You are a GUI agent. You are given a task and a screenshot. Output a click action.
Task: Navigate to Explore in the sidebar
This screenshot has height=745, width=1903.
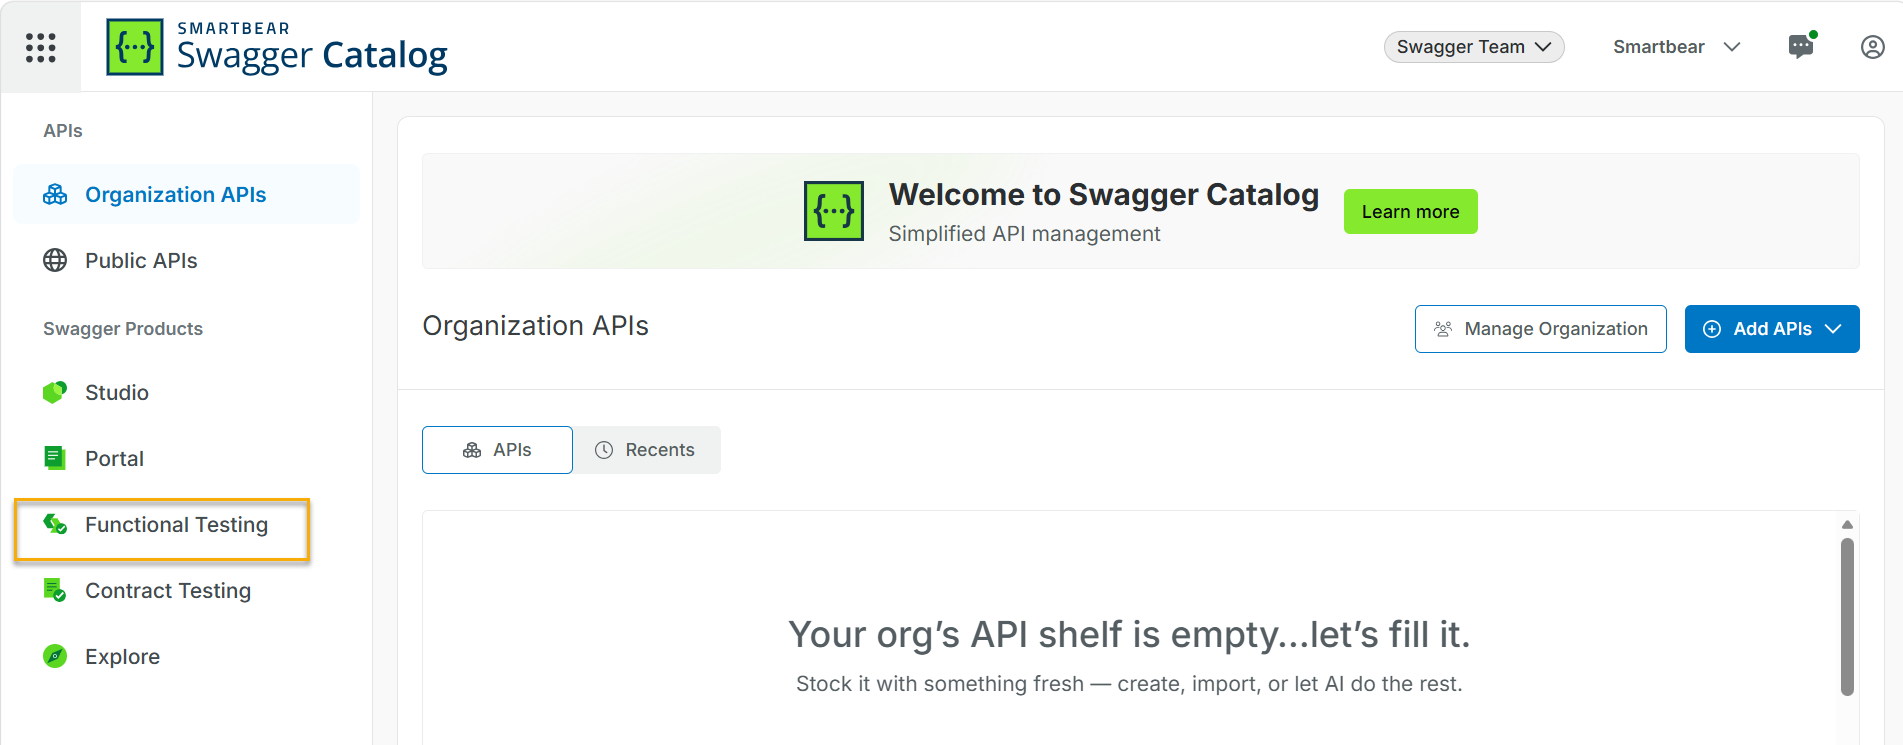point(187,657)
